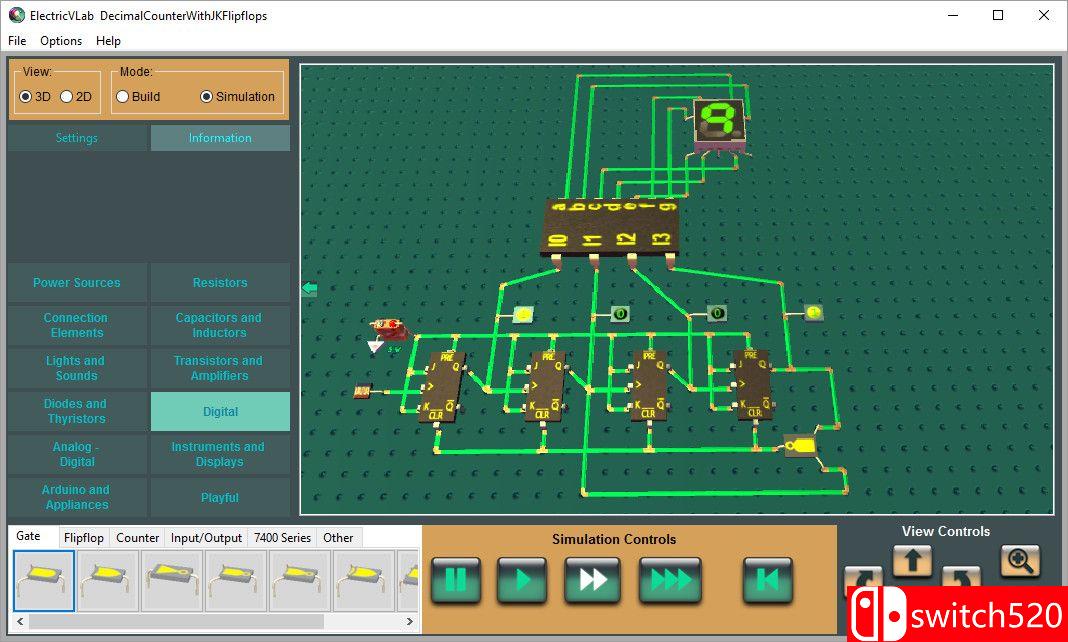Open the 7400 Series tab
The height and width of the screenshot is (642, 1068).
(282, 538)
